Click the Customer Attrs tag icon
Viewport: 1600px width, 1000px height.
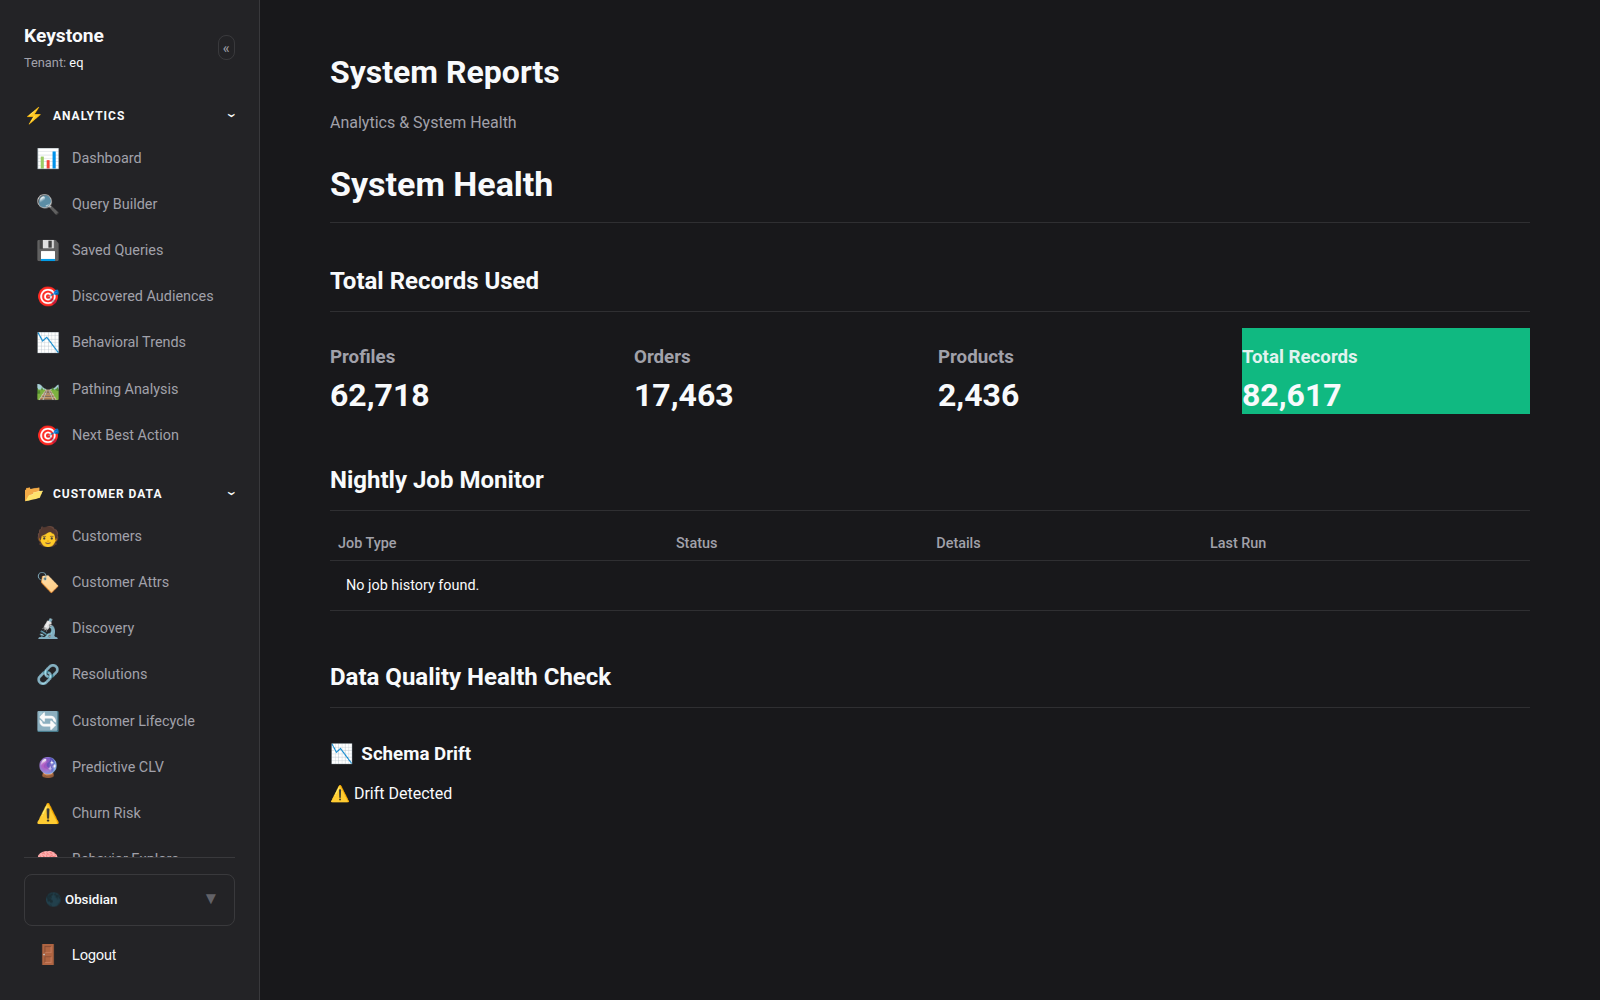(x=48, y=582)
